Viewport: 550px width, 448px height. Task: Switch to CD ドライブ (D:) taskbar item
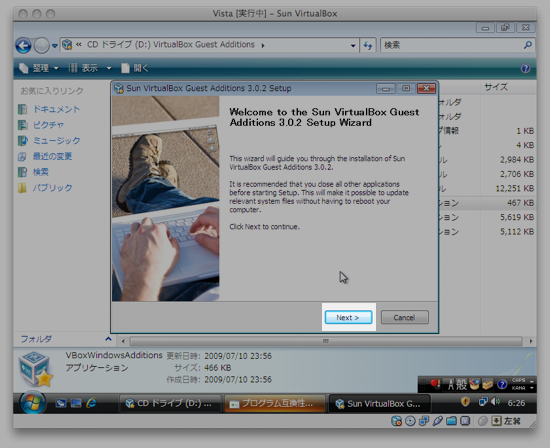pos(170,403)
